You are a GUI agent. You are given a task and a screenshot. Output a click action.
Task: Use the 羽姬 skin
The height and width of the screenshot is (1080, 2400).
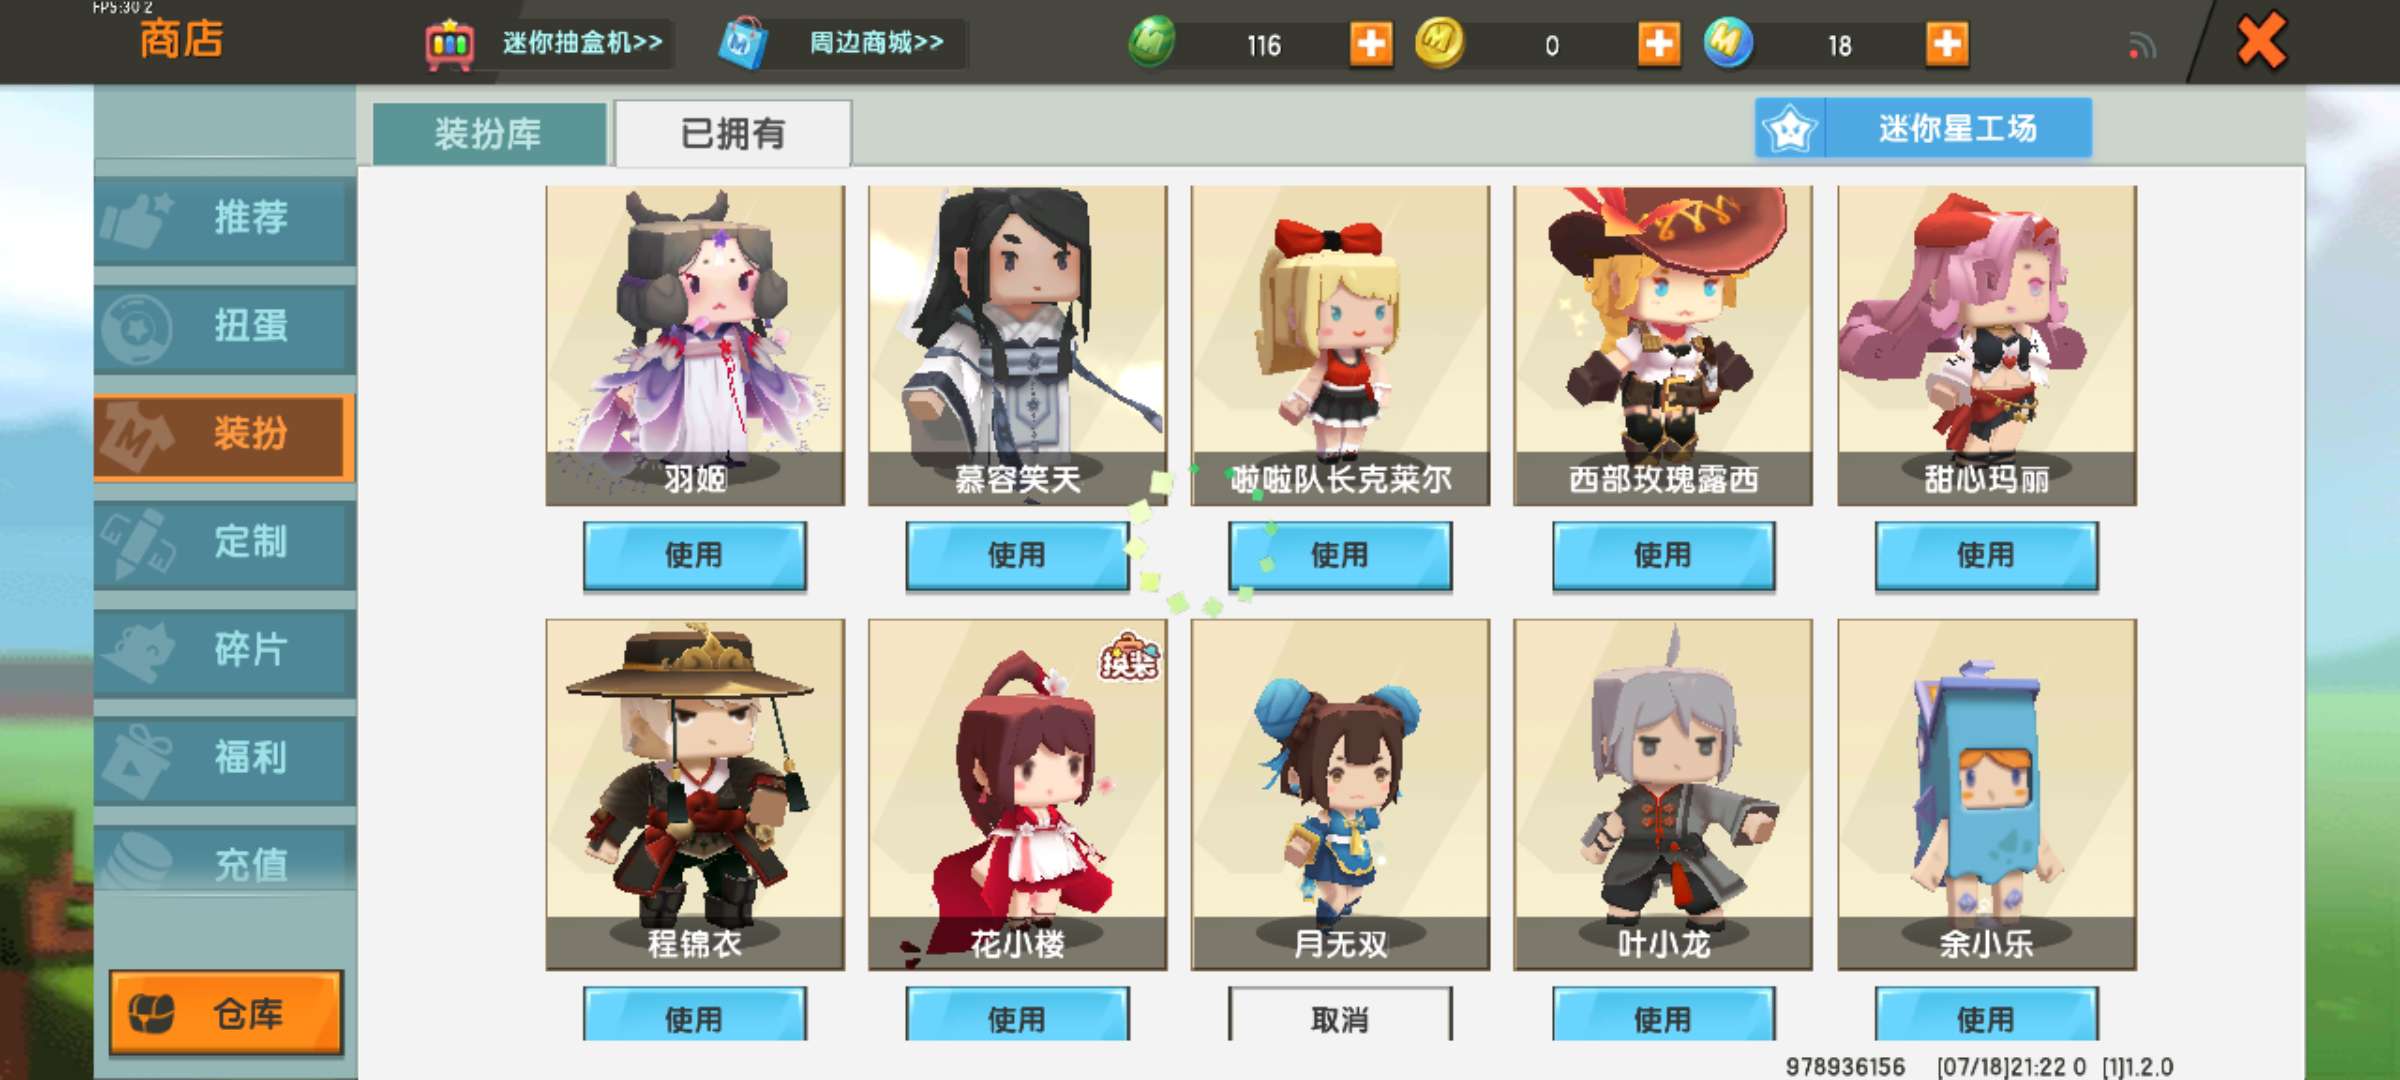click(695, 555)
